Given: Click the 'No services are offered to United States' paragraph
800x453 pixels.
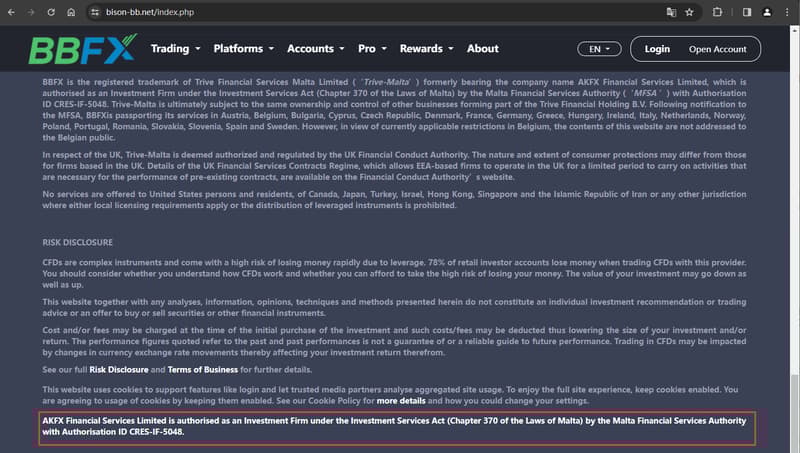Looking at the screenshot, I should [394, 199].
